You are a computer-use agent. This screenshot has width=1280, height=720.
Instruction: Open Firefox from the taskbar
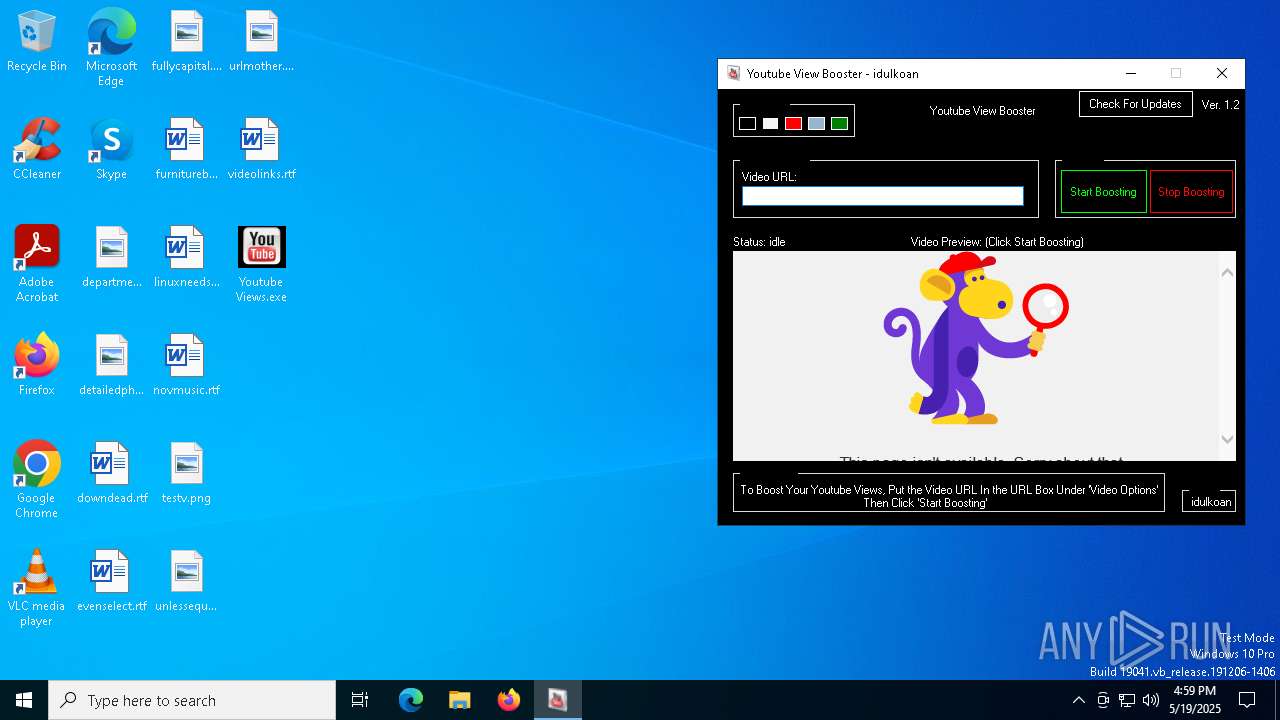[x=508, y=700]
